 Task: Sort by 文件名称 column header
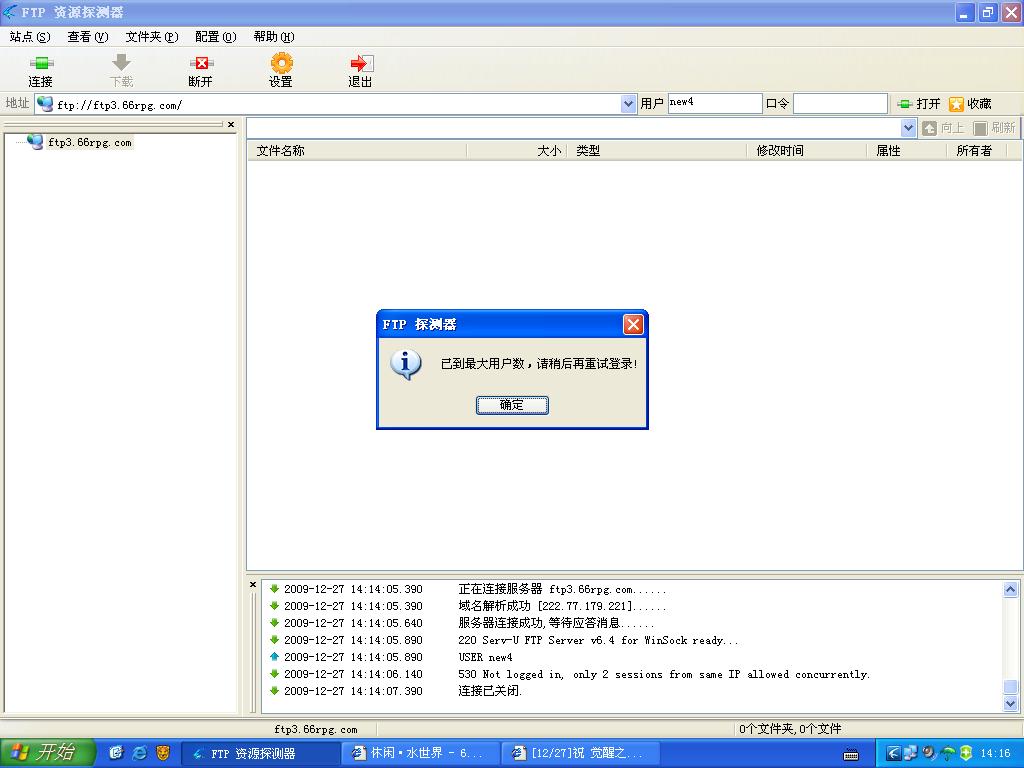tap(357, 151)
